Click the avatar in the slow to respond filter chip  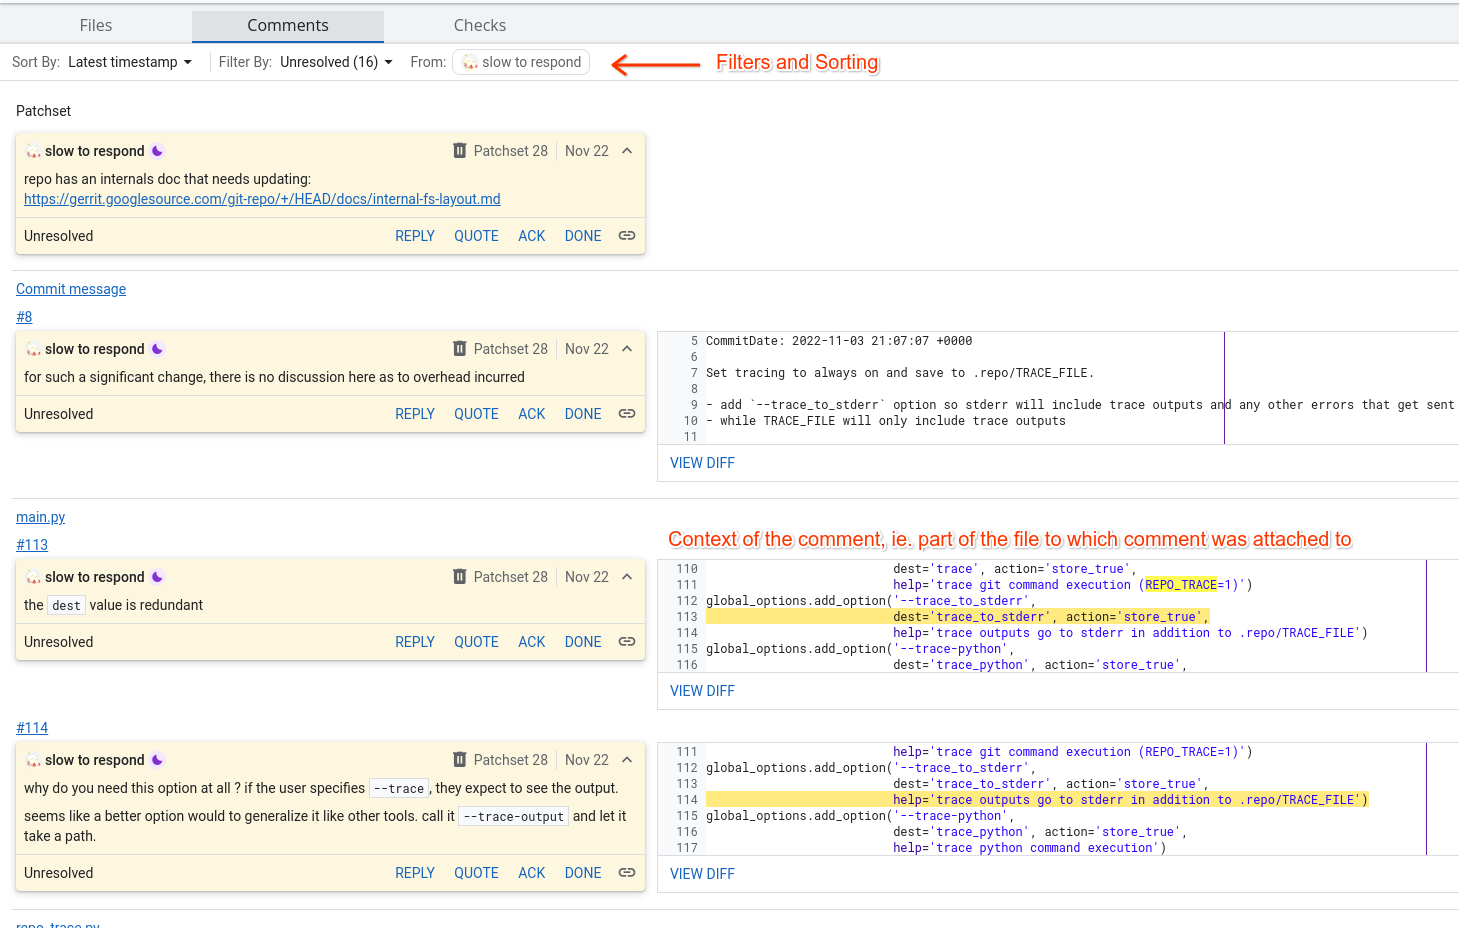(x=468, y=61)
